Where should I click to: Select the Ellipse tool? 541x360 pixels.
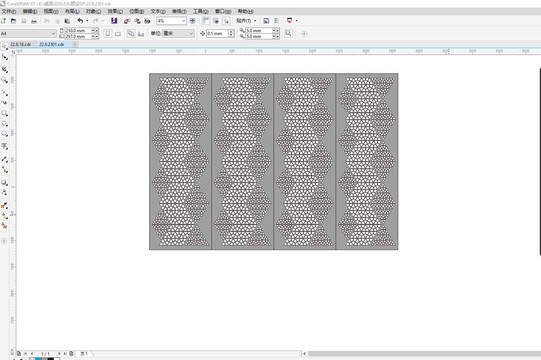coord(4,124)
